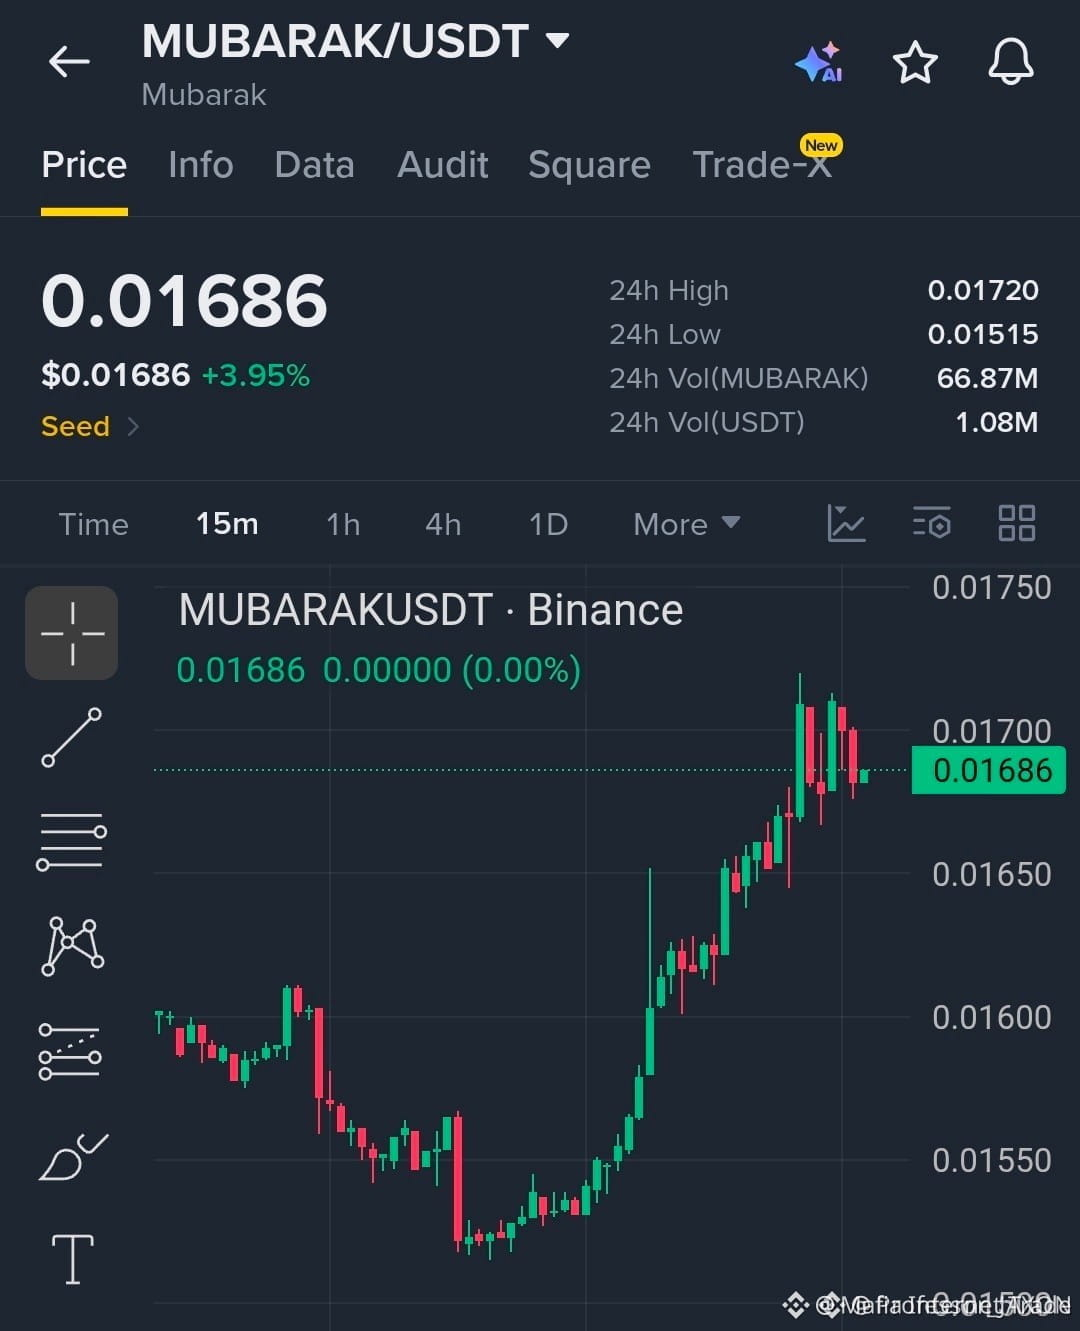Image resolution: width=1080 pixels, height=1331 pixels.
Task: Open the chart indicators line icon
Action: [846, 523]
